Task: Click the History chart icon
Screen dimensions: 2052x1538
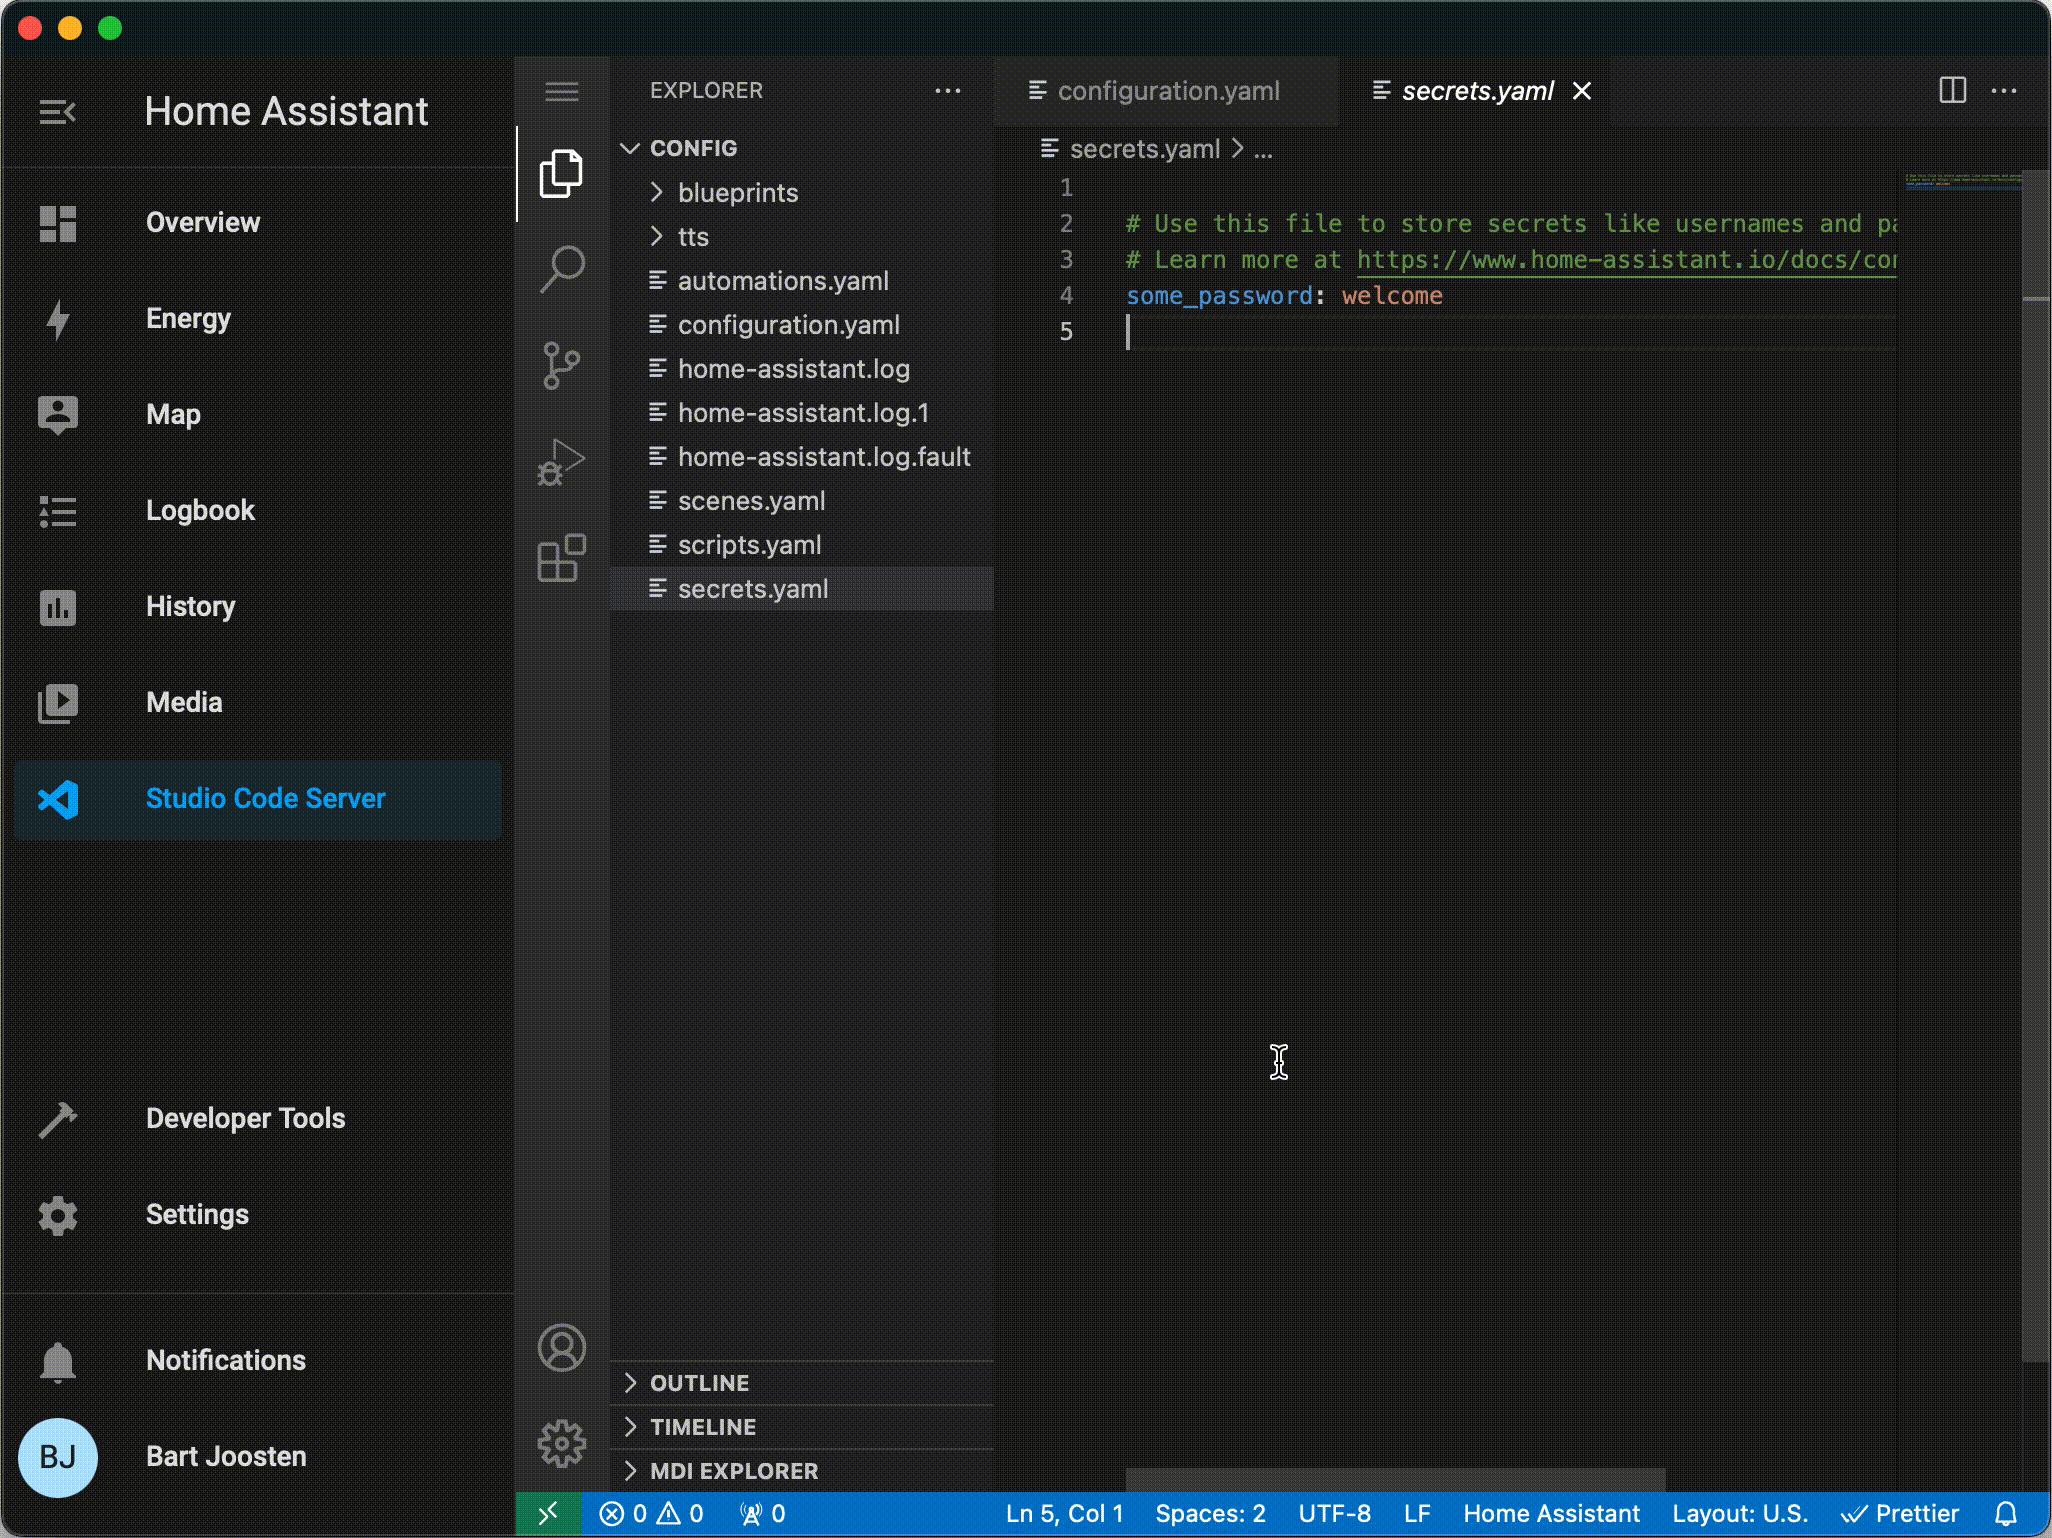Action: click(x=58, y=607)
